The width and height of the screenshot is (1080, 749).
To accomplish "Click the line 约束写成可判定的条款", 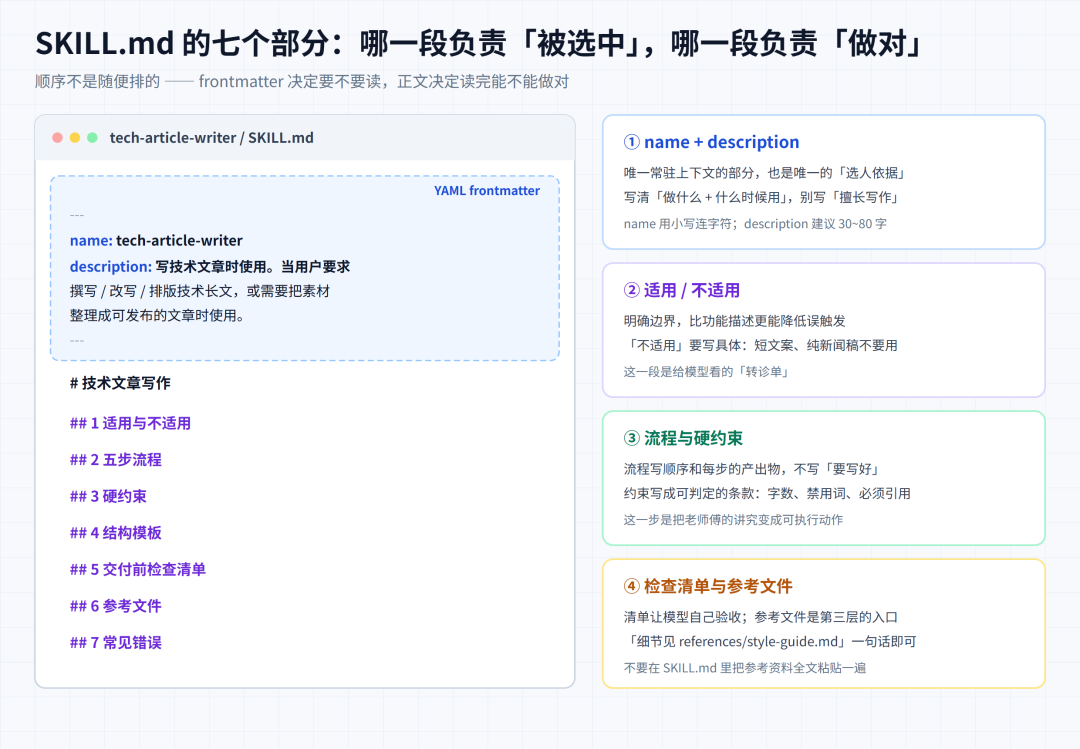I will pyautogui.click(x=767, y=493).
